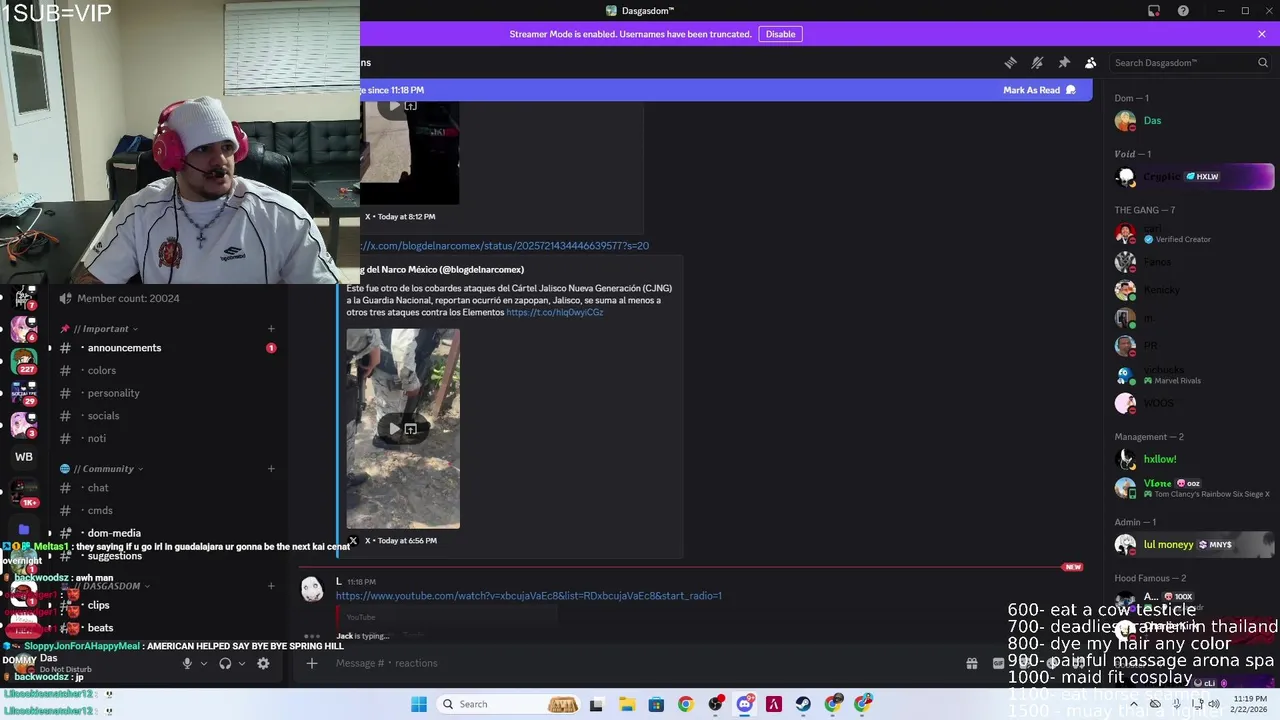Open the x.com blogdelnarcomex status link
This screenshot has width=1280, height=720.
coord(504,246)
